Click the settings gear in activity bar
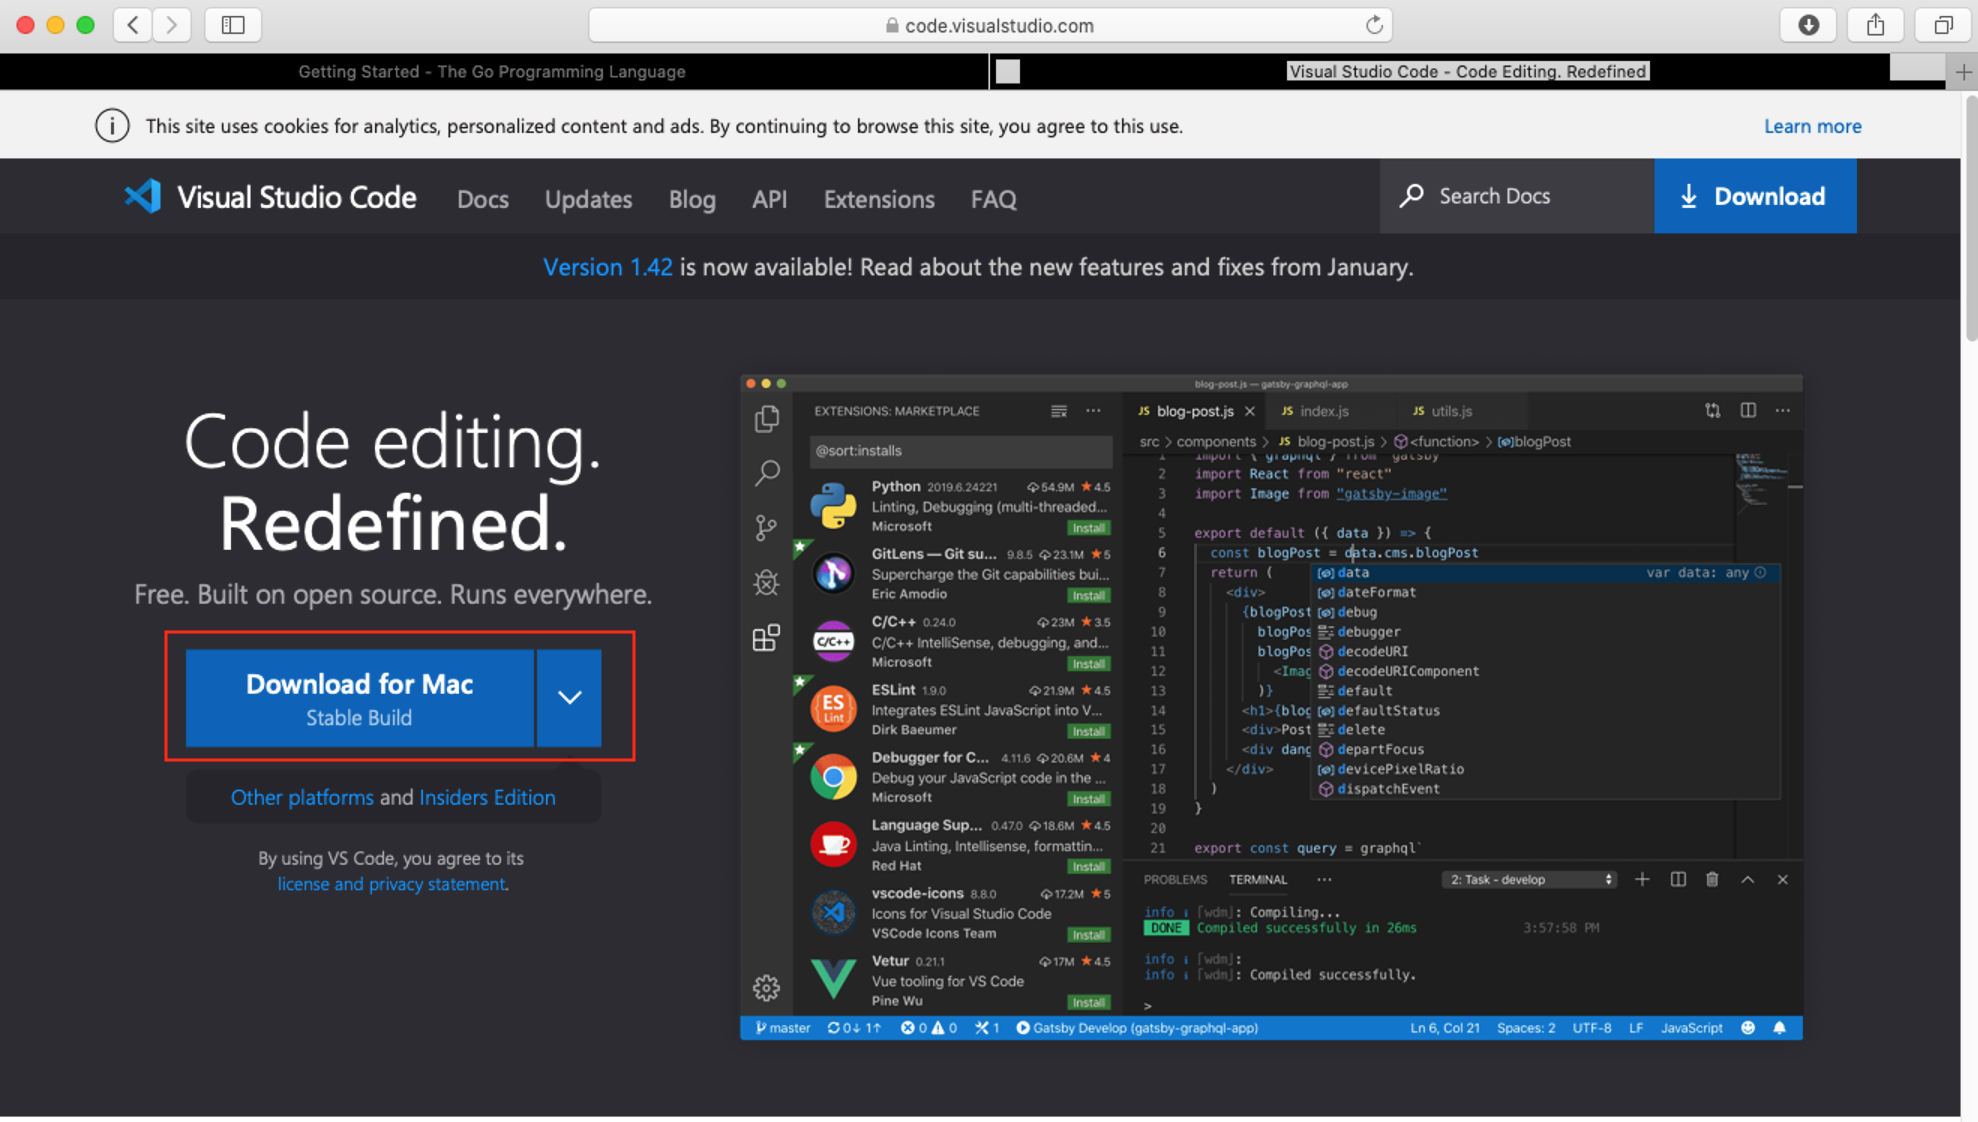 pyautogui.click(x=767, y=988)
